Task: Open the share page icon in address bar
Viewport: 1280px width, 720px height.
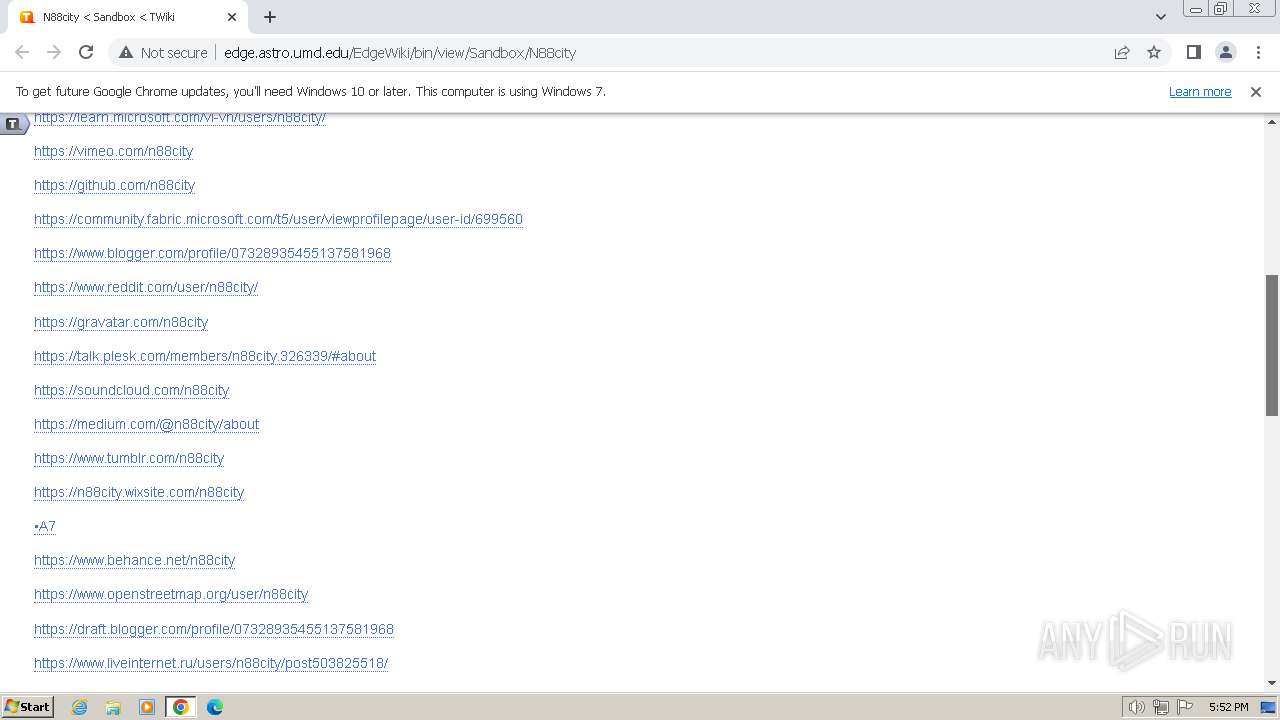Action: point(1122,52)
